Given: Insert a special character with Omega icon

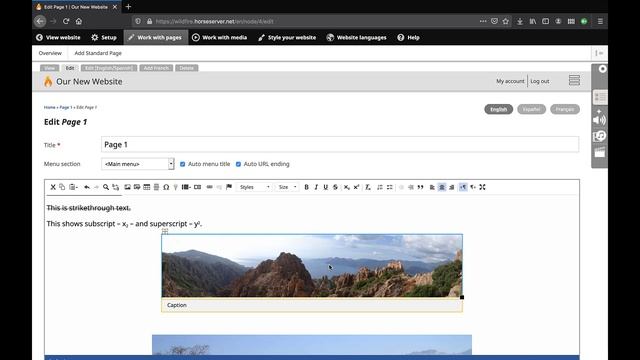Looking at the screenshot, I should click(x=166, y=187).
